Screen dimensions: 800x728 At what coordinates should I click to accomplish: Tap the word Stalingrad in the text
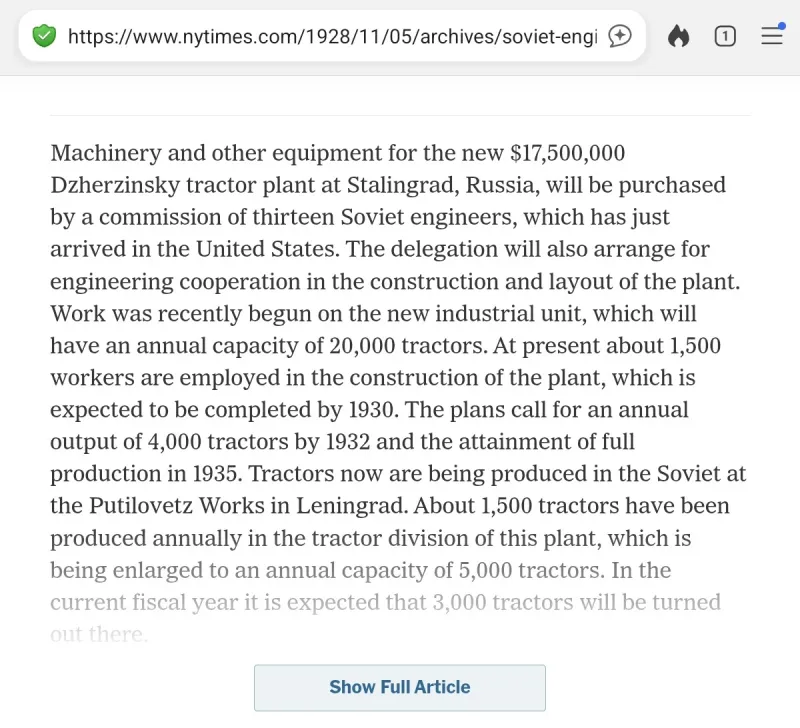pyautogui.click(x=403, y=186)
